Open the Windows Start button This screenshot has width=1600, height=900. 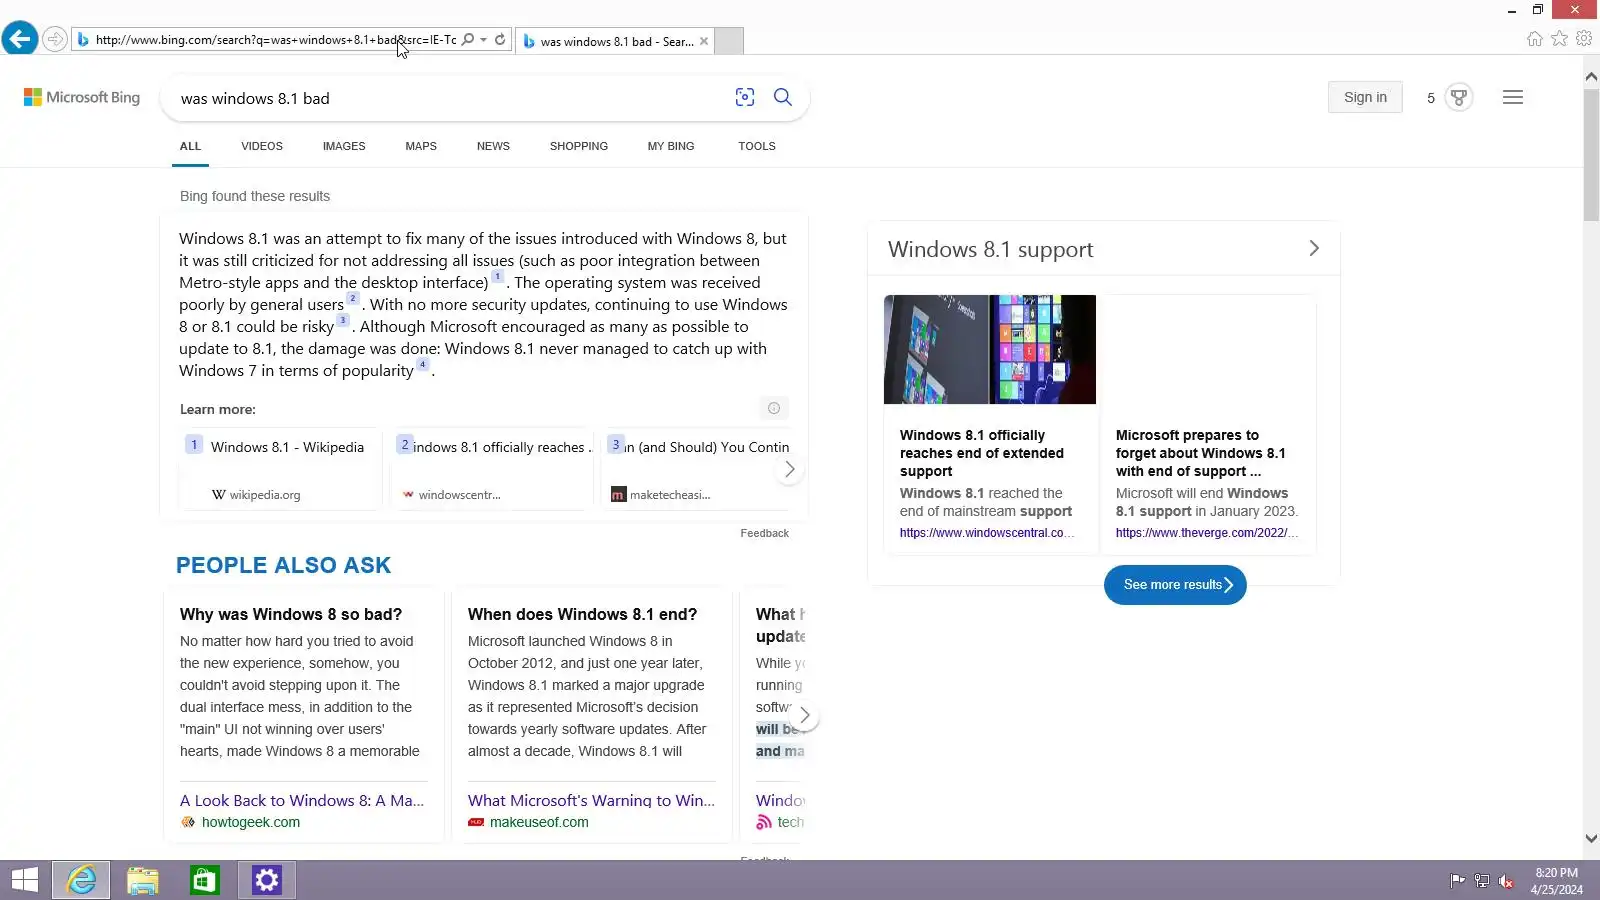pos(25,880)
